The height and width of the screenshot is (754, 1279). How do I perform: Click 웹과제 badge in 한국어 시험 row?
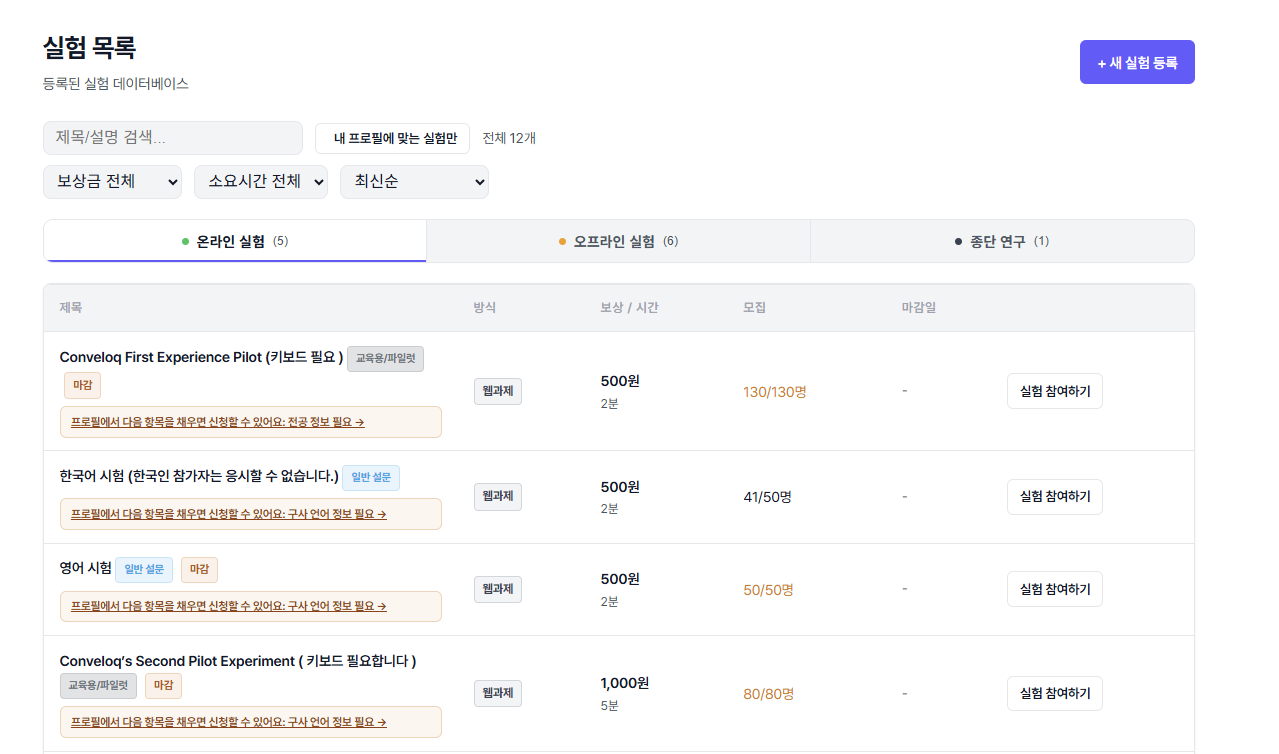[497, 497]
